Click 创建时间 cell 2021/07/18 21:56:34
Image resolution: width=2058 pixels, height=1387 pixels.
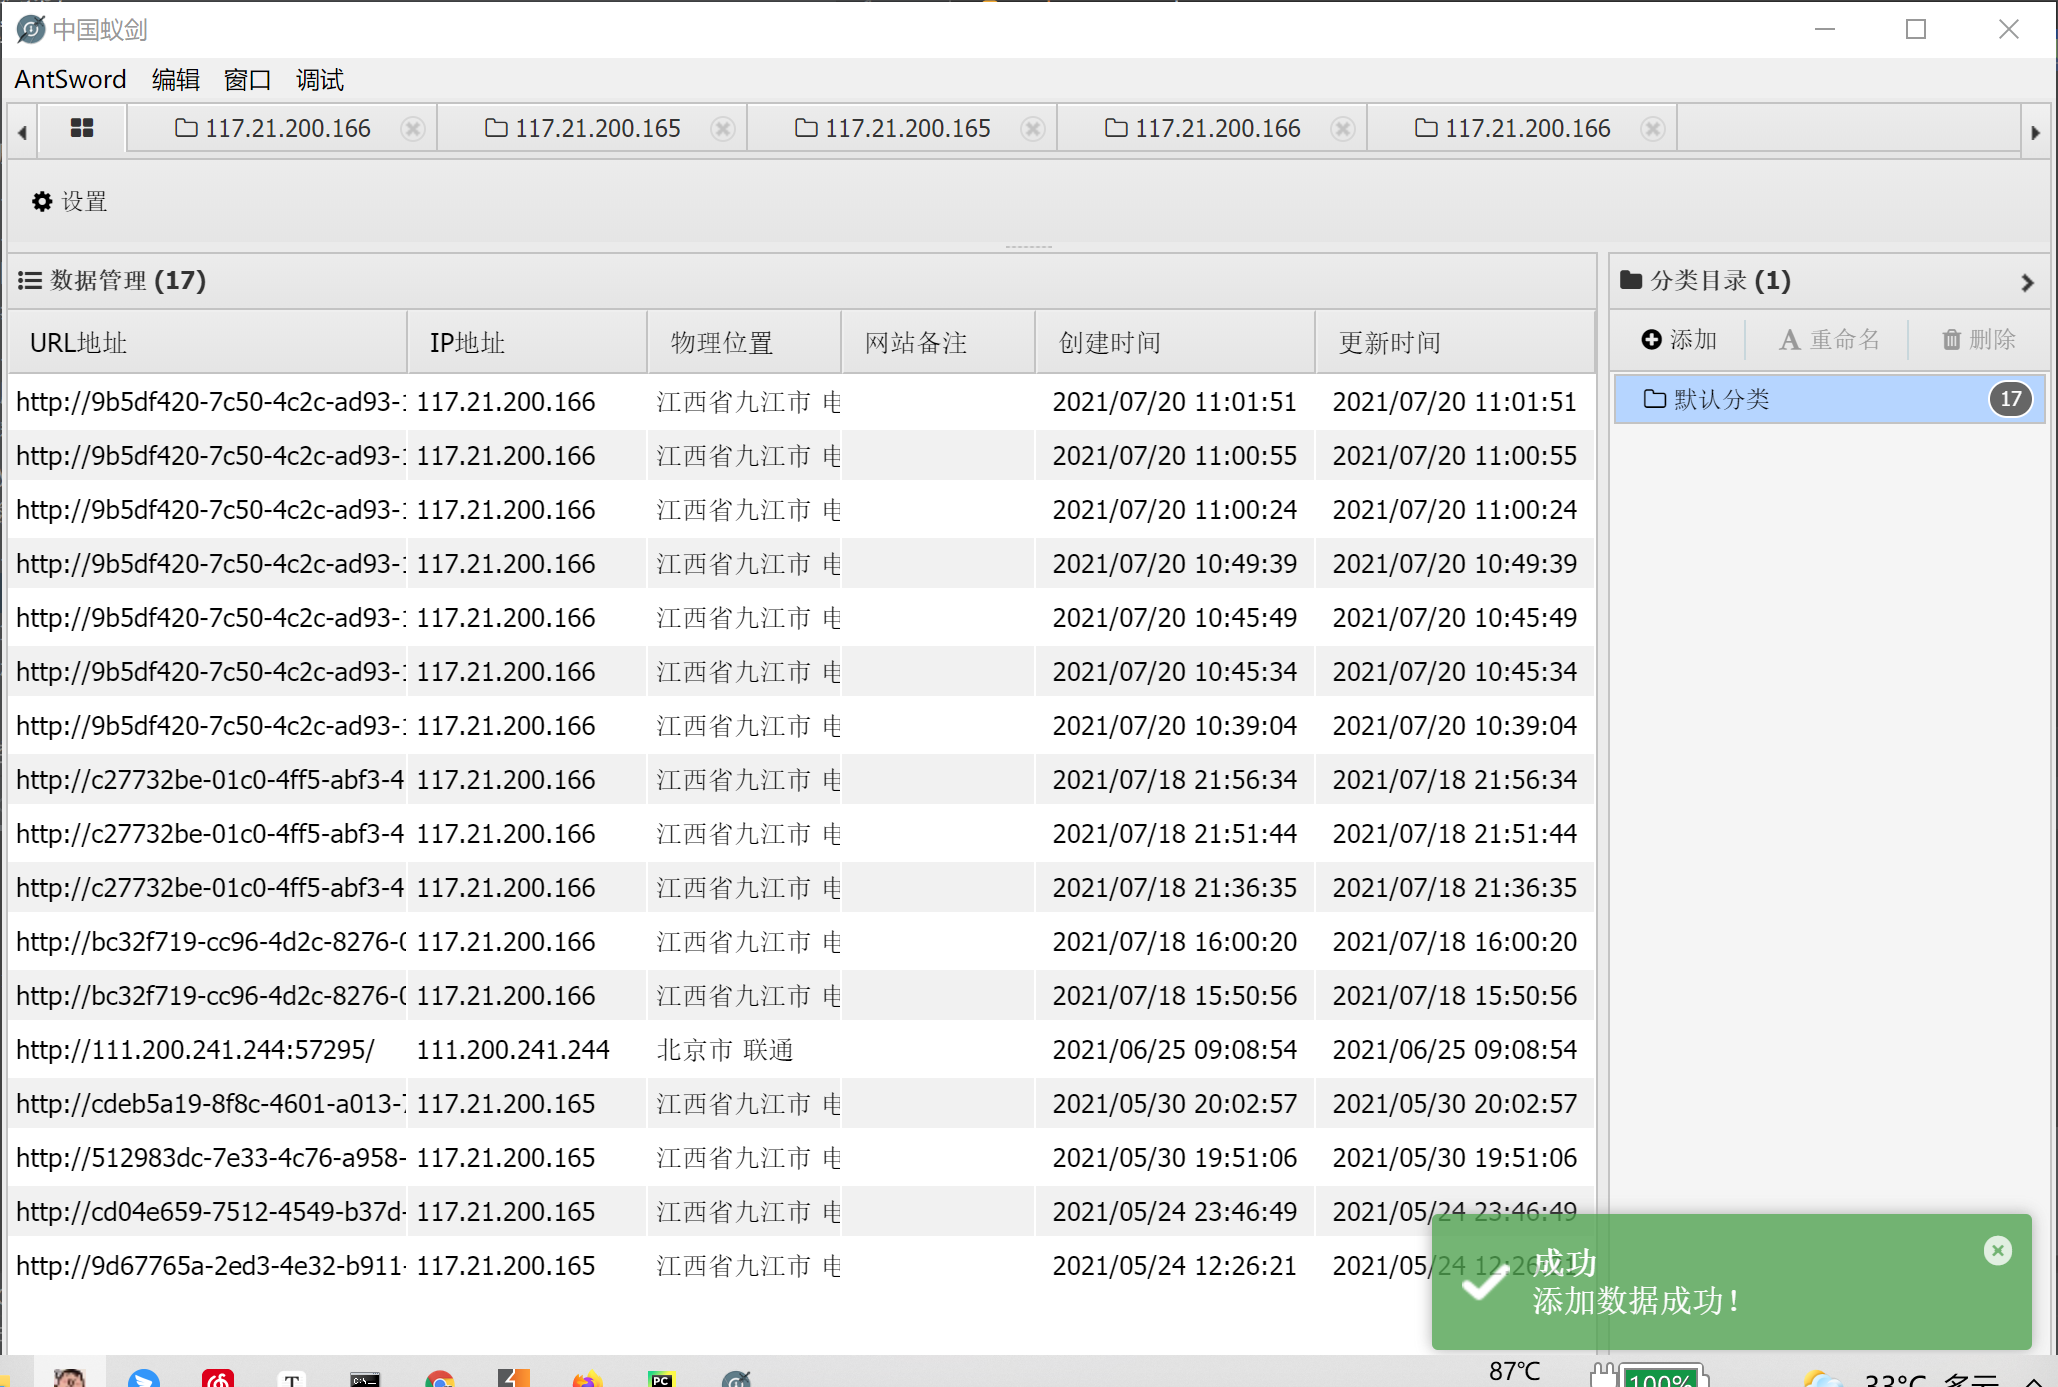pos(1175,780)
